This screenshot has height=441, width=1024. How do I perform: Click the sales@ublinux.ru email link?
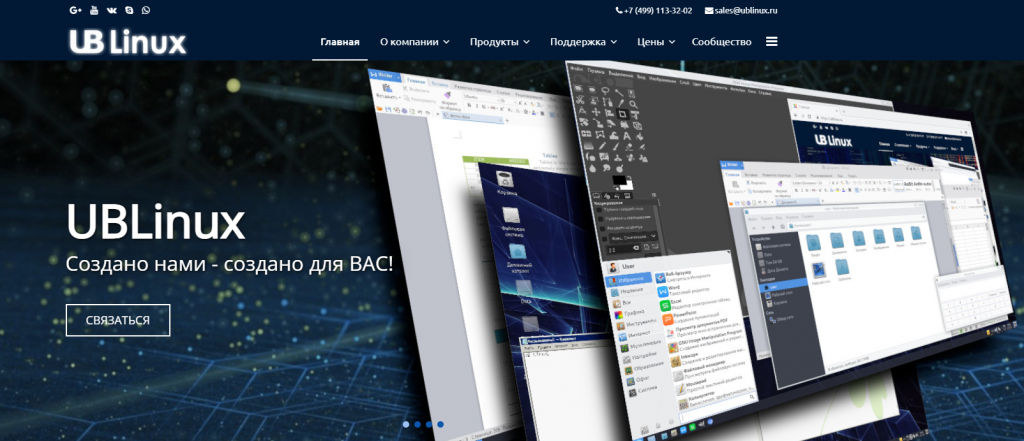[741, 10]
